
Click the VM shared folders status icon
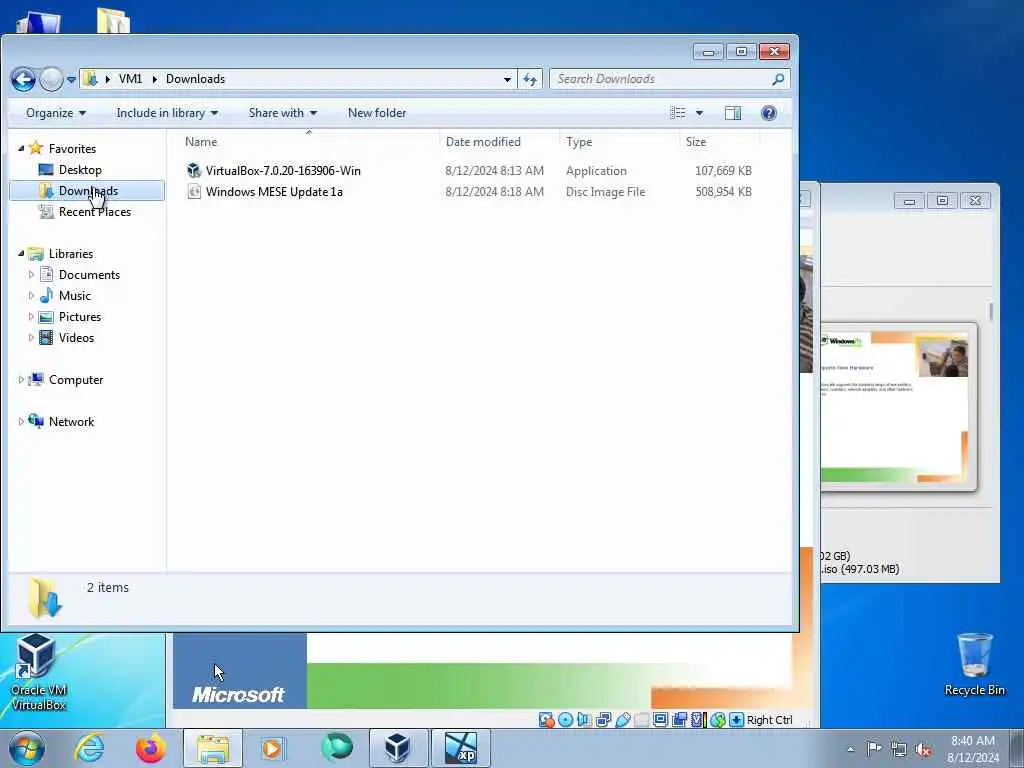tap(641, 720)
